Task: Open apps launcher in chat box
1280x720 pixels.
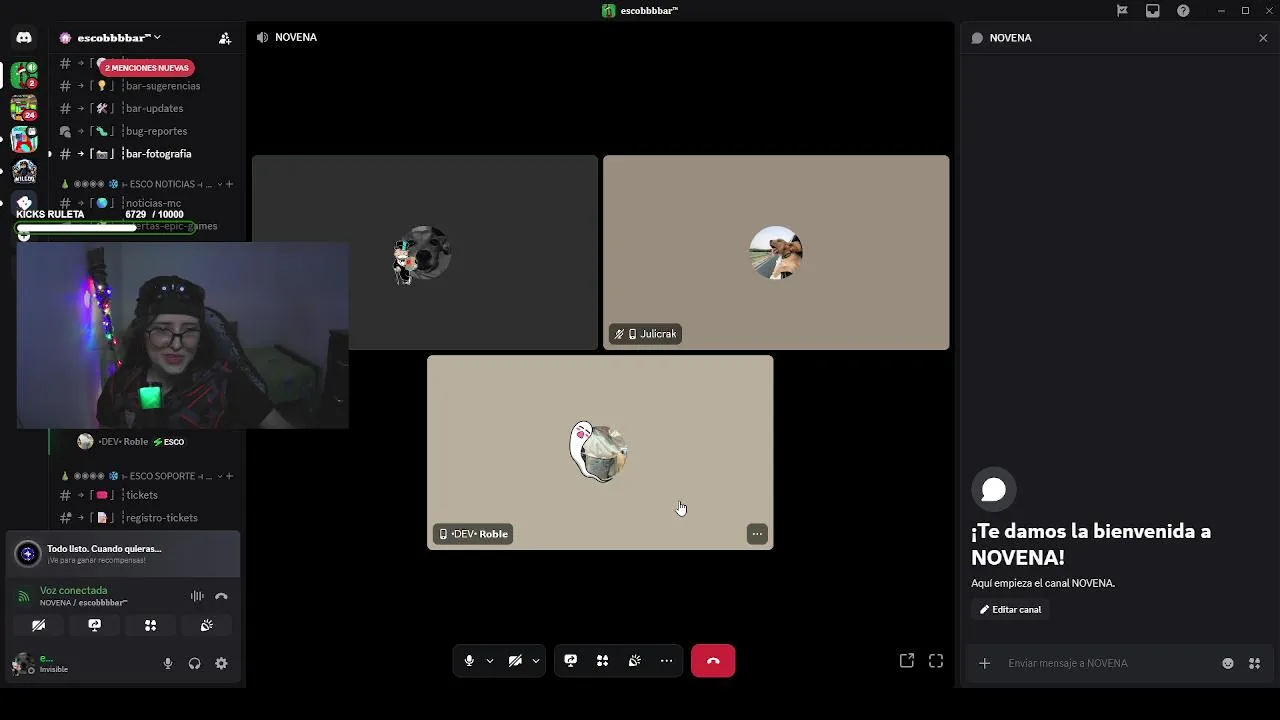Action: [1254, 663]
